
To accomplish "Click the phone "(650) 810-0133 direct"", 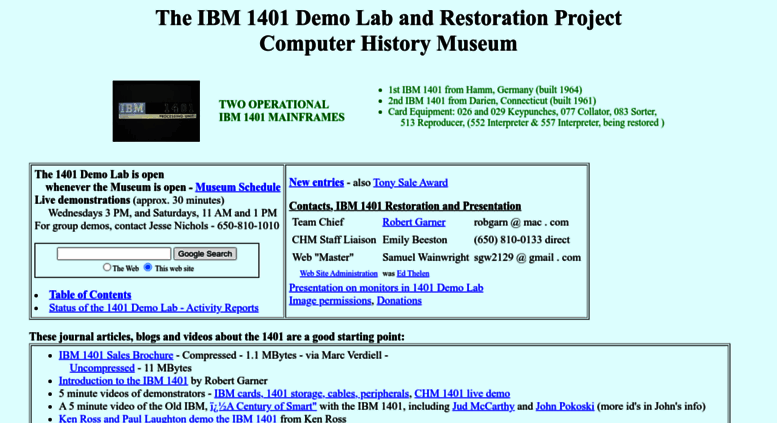I will (x=522, y=240).
